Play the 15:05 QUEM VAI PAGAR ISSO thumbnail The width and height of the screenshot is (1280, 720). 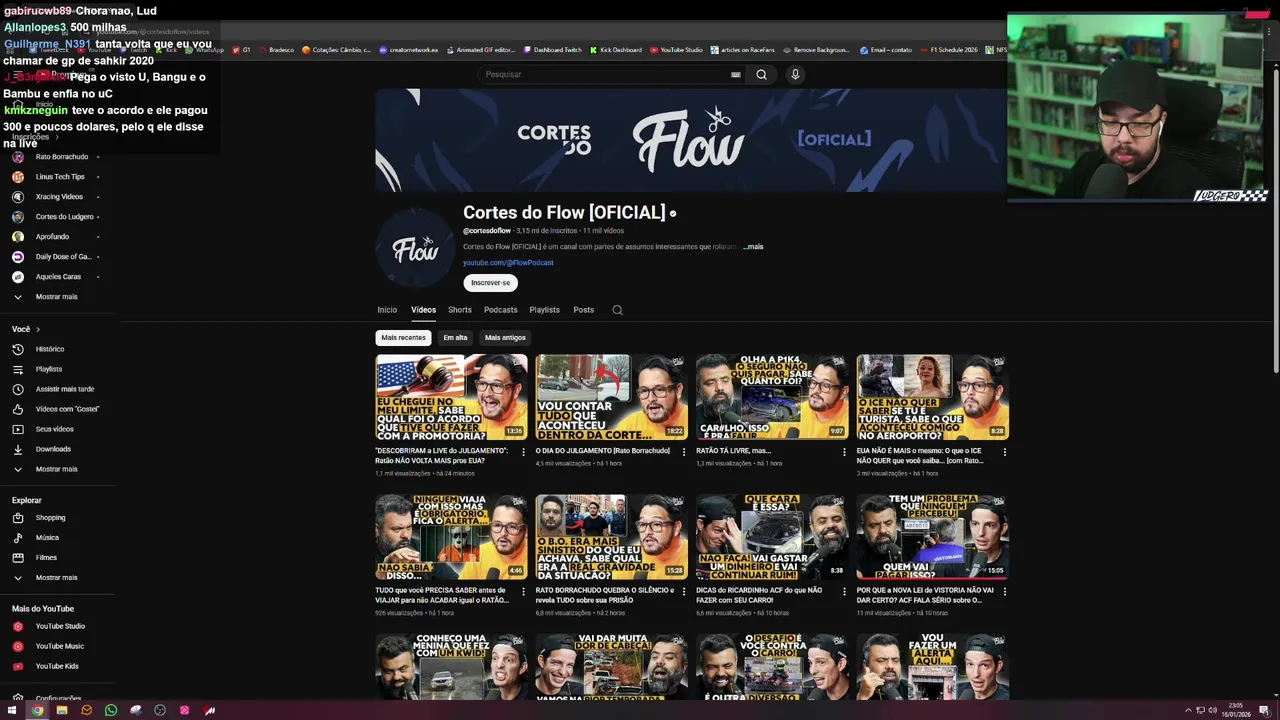click(932, 537)
